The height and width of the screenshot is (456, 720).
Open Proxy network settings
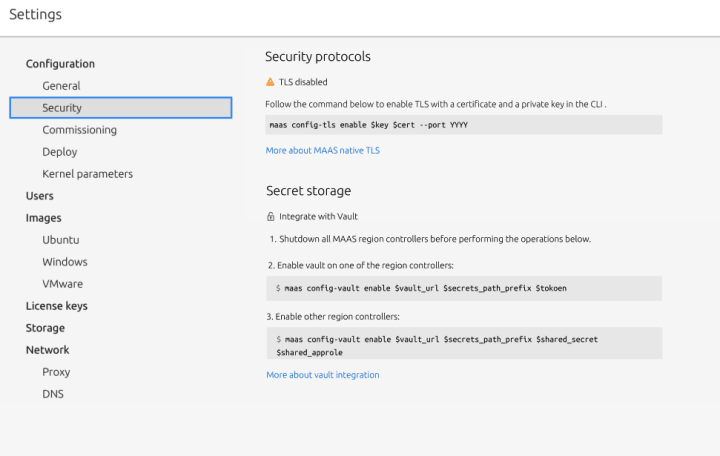click(x=56, y=372)
